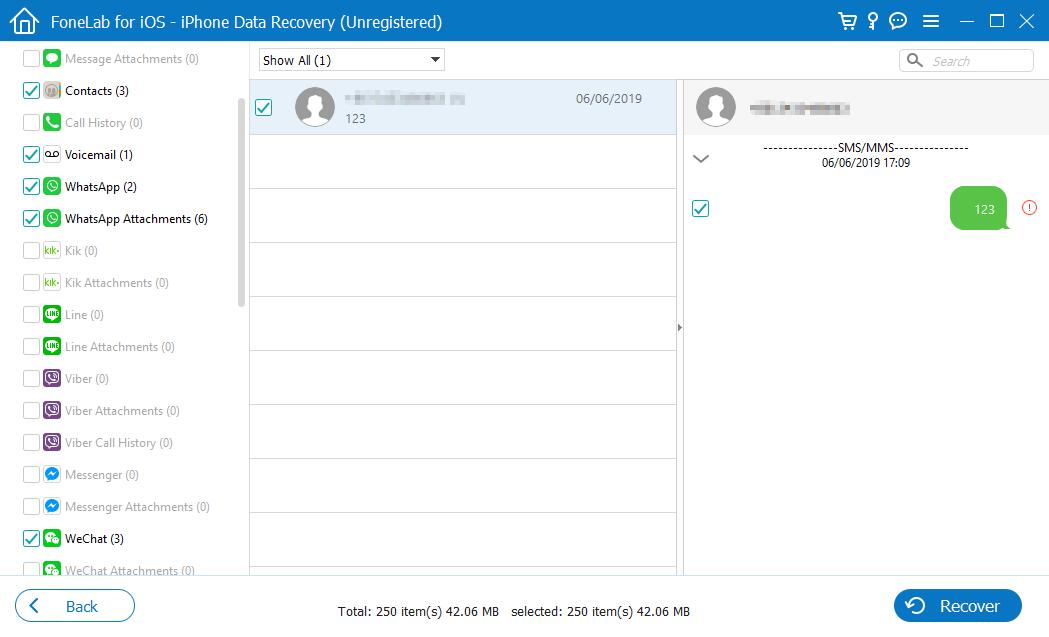The image size is (1049, 637).
Task: Toggle the 06/06/2019 conversation row checkbox
Action: pos(264,107)
